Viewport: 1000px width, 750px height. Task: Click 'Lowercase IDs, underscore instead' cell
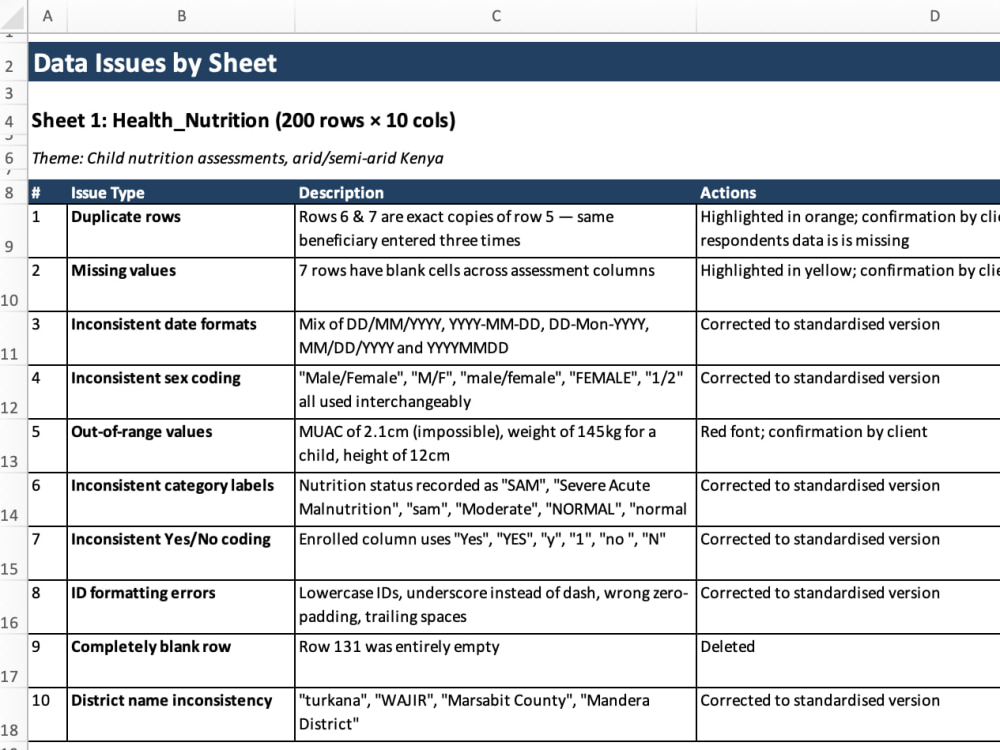(496, 607)
